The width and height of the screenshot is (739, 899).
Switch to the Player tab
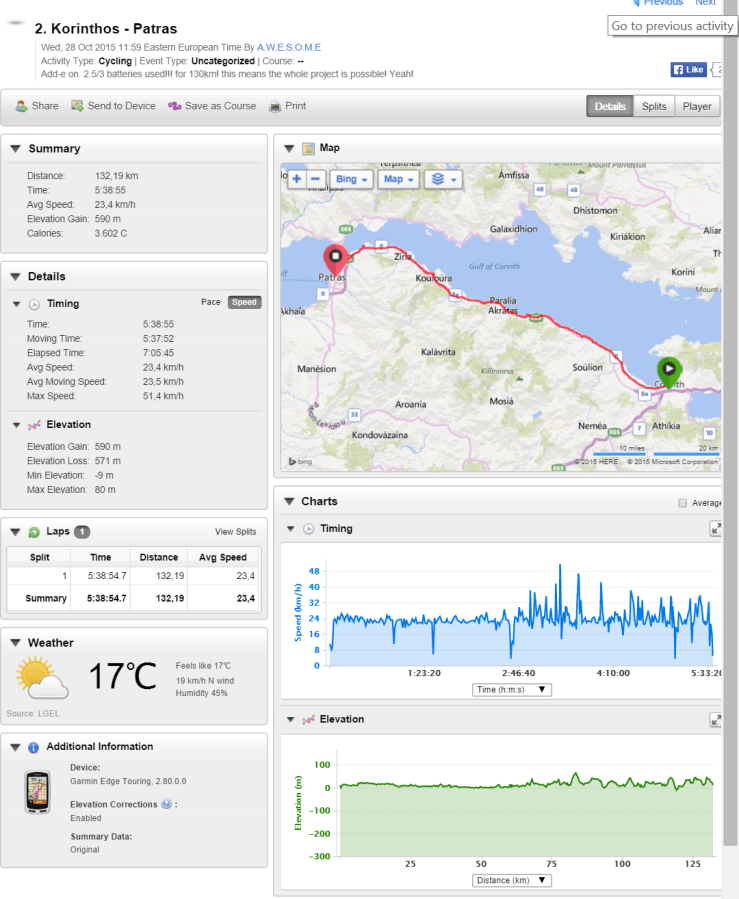point(697,106)
